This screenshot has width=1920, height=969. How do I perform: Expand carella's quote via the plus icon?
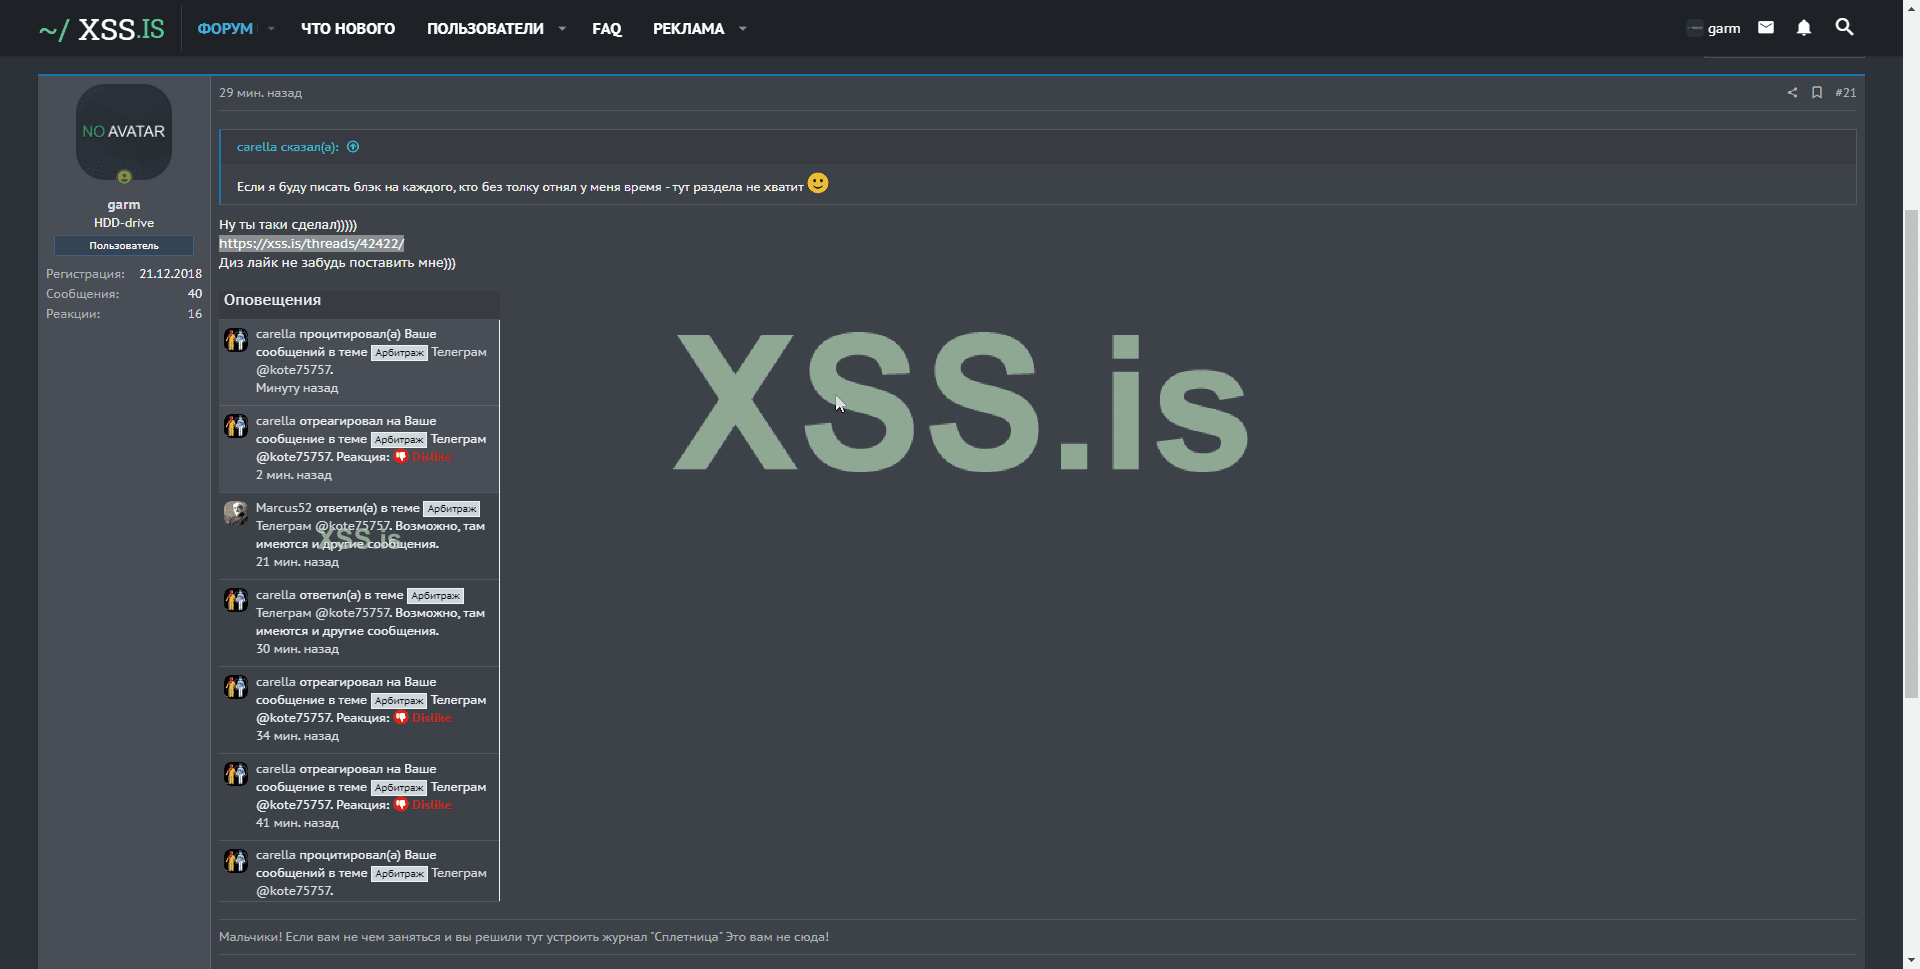coord(353,147)
